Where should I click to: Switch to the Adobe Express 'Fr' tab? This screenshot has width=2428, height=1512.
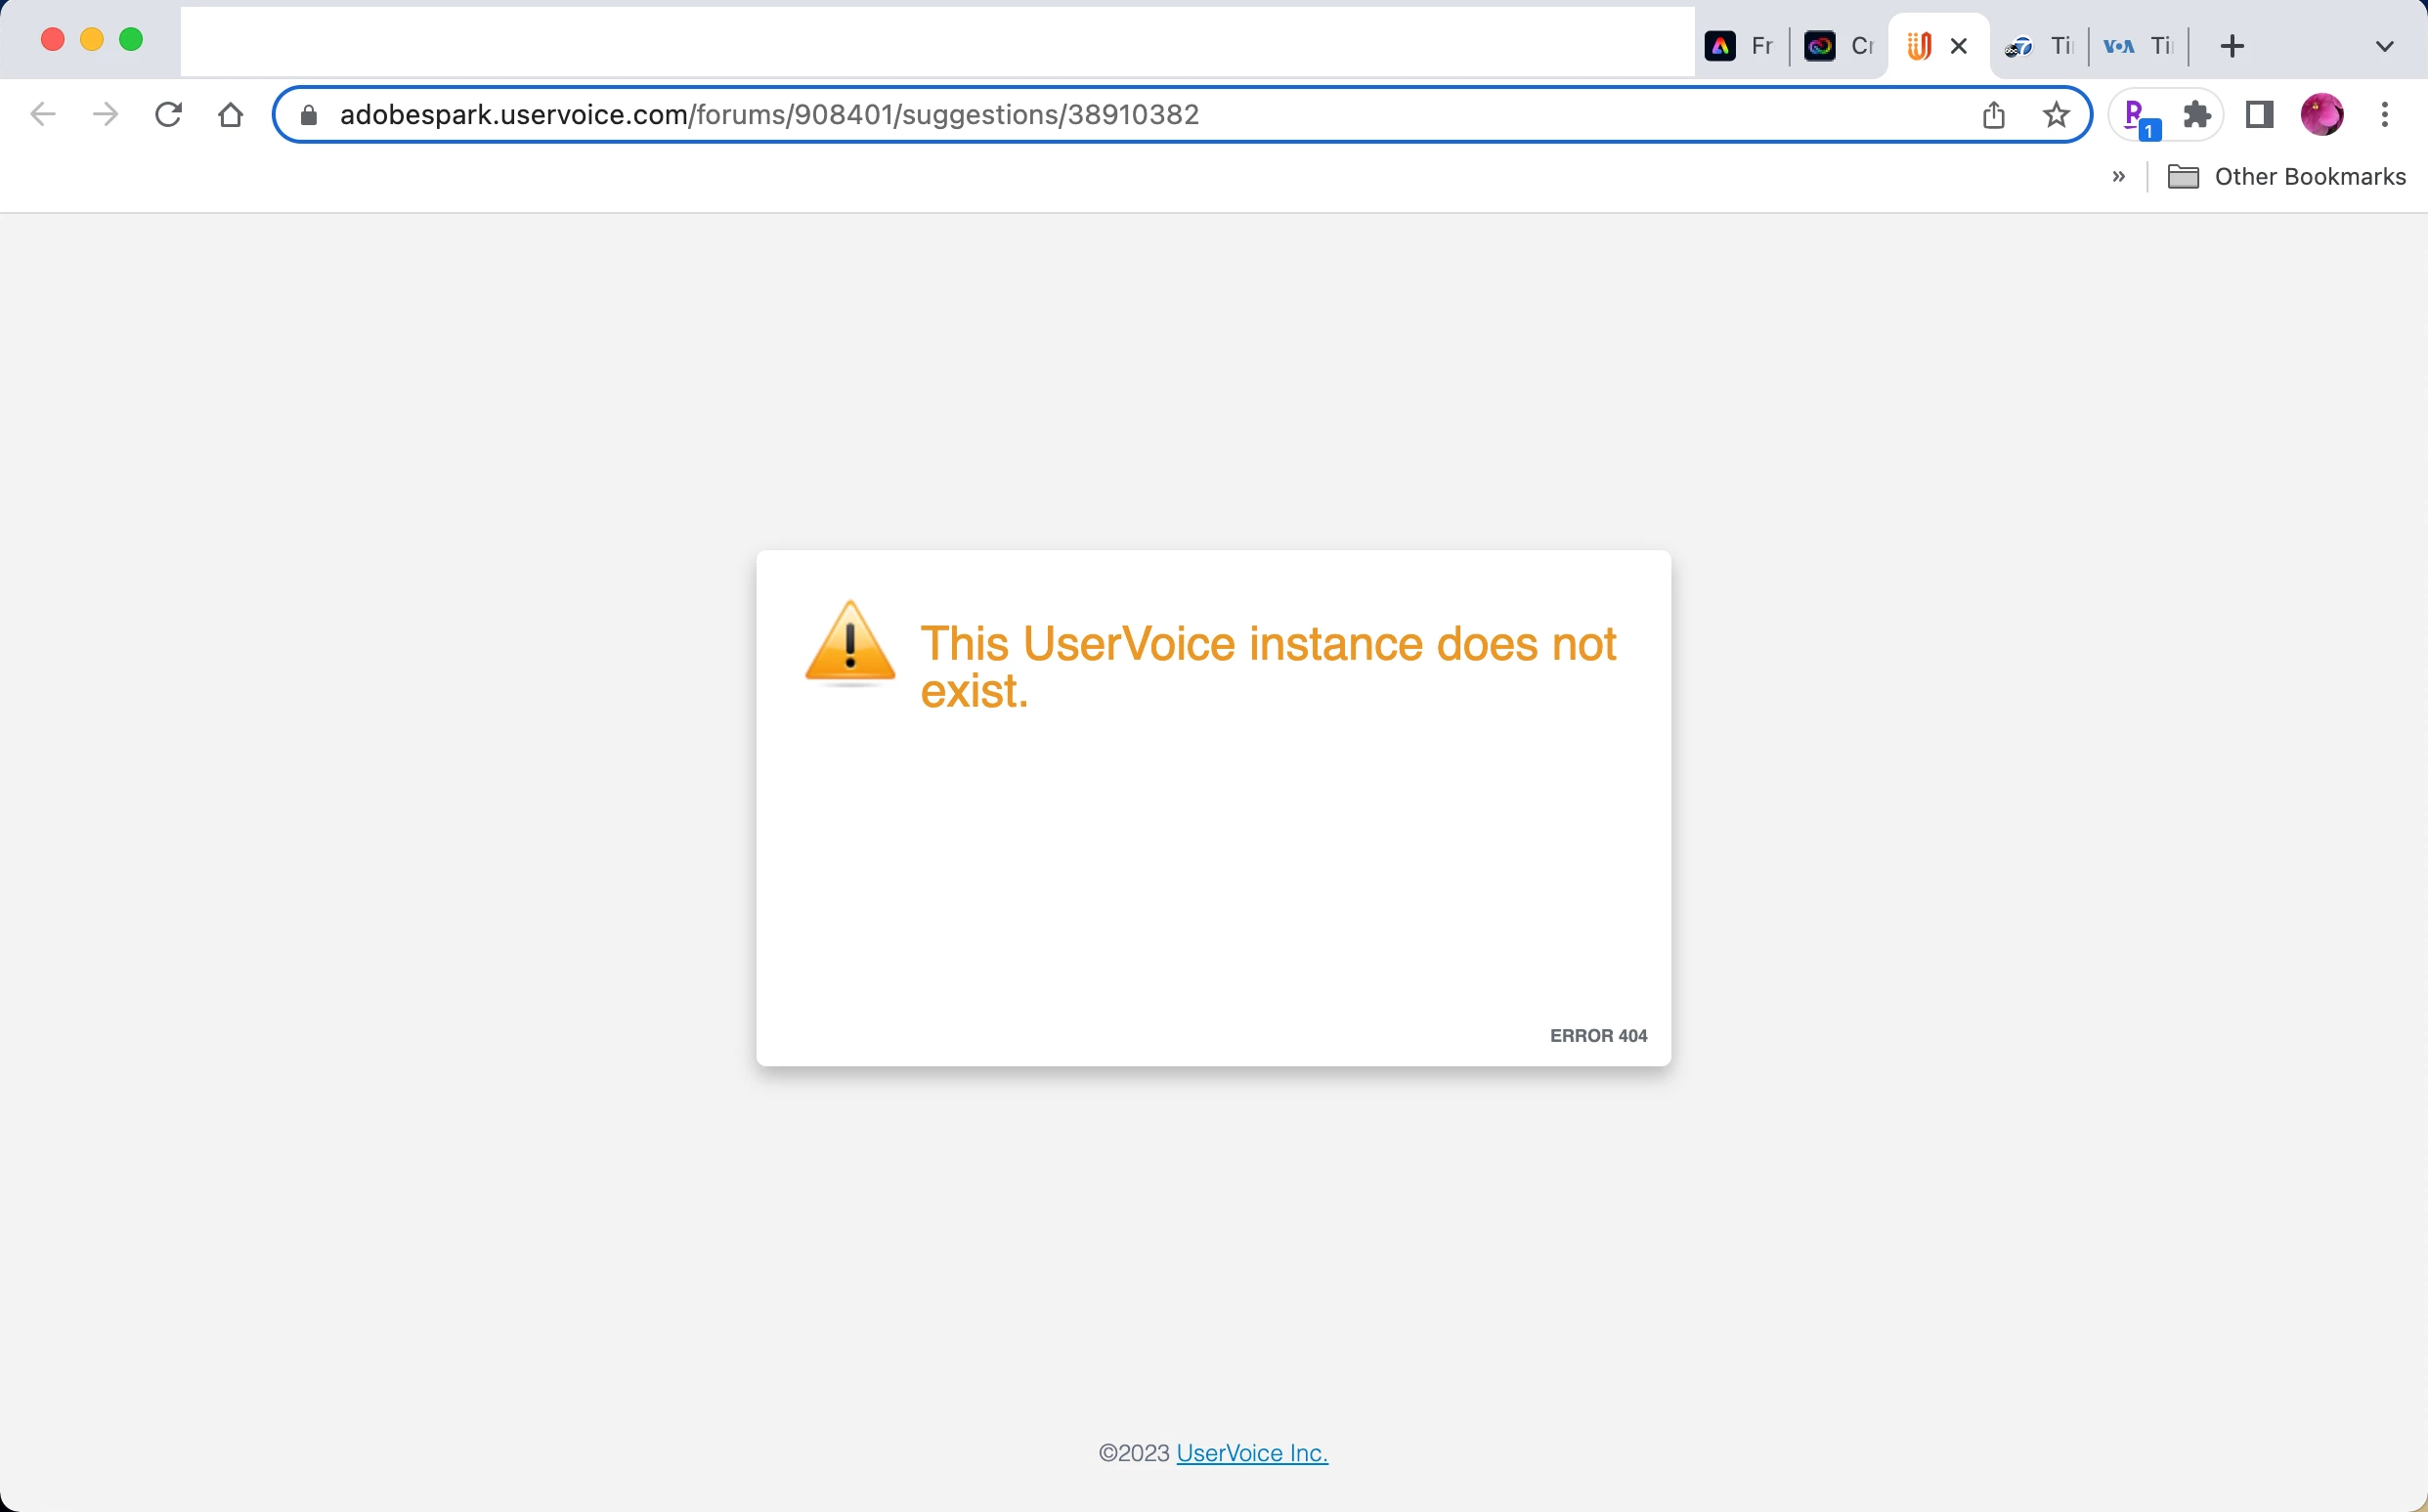click(1740, 46)
